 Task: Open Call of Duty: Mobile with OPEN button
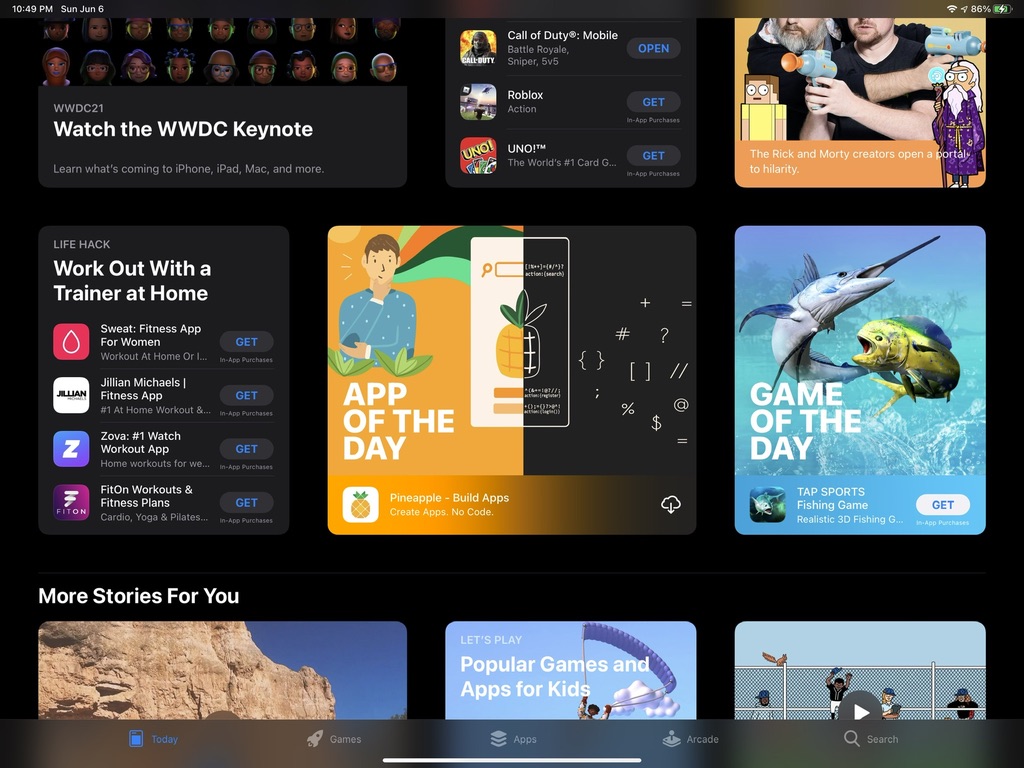click(653, 48)
